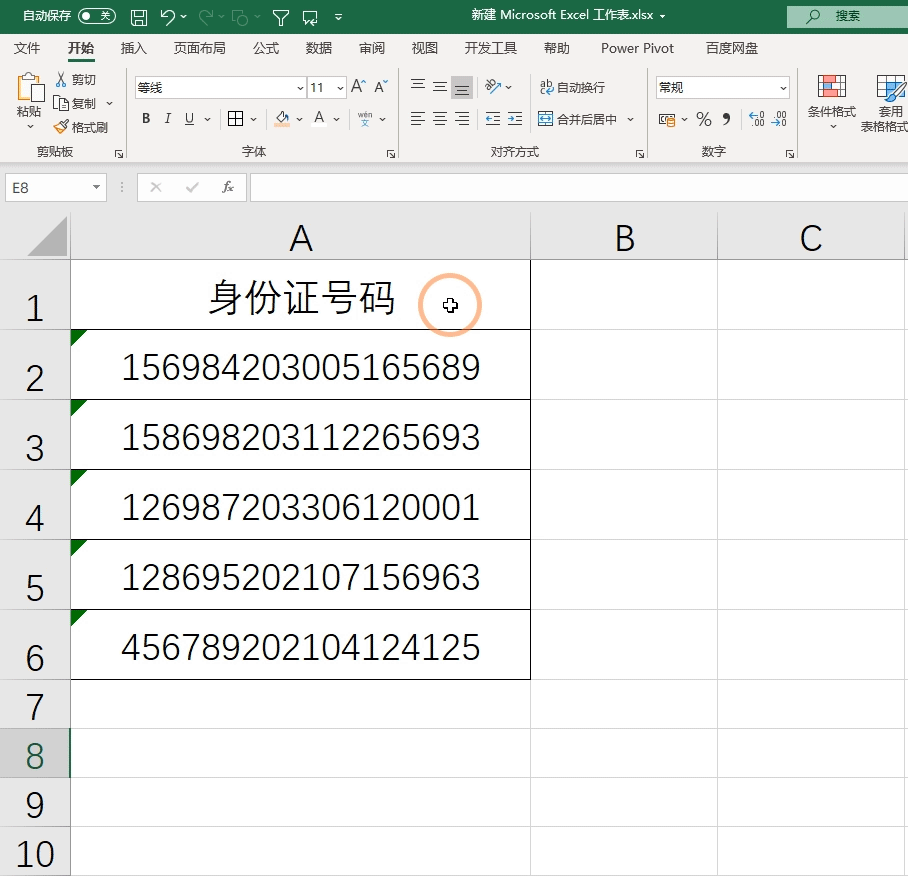Click the Insert Function fx icon
This screenshot has width=908, height=876.
coord(228,187)
